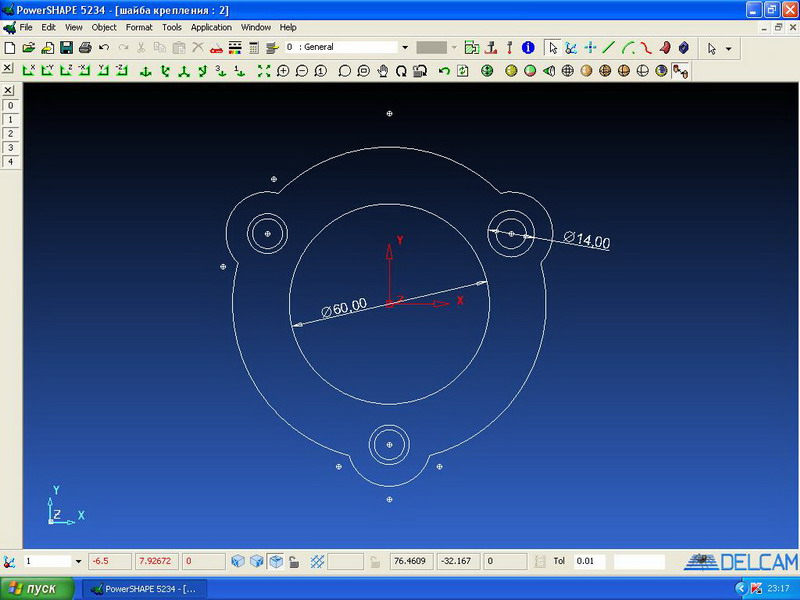Open the Surface creation tool
The height and width of the screenshot is (600, 800).
tap(664, 48)
